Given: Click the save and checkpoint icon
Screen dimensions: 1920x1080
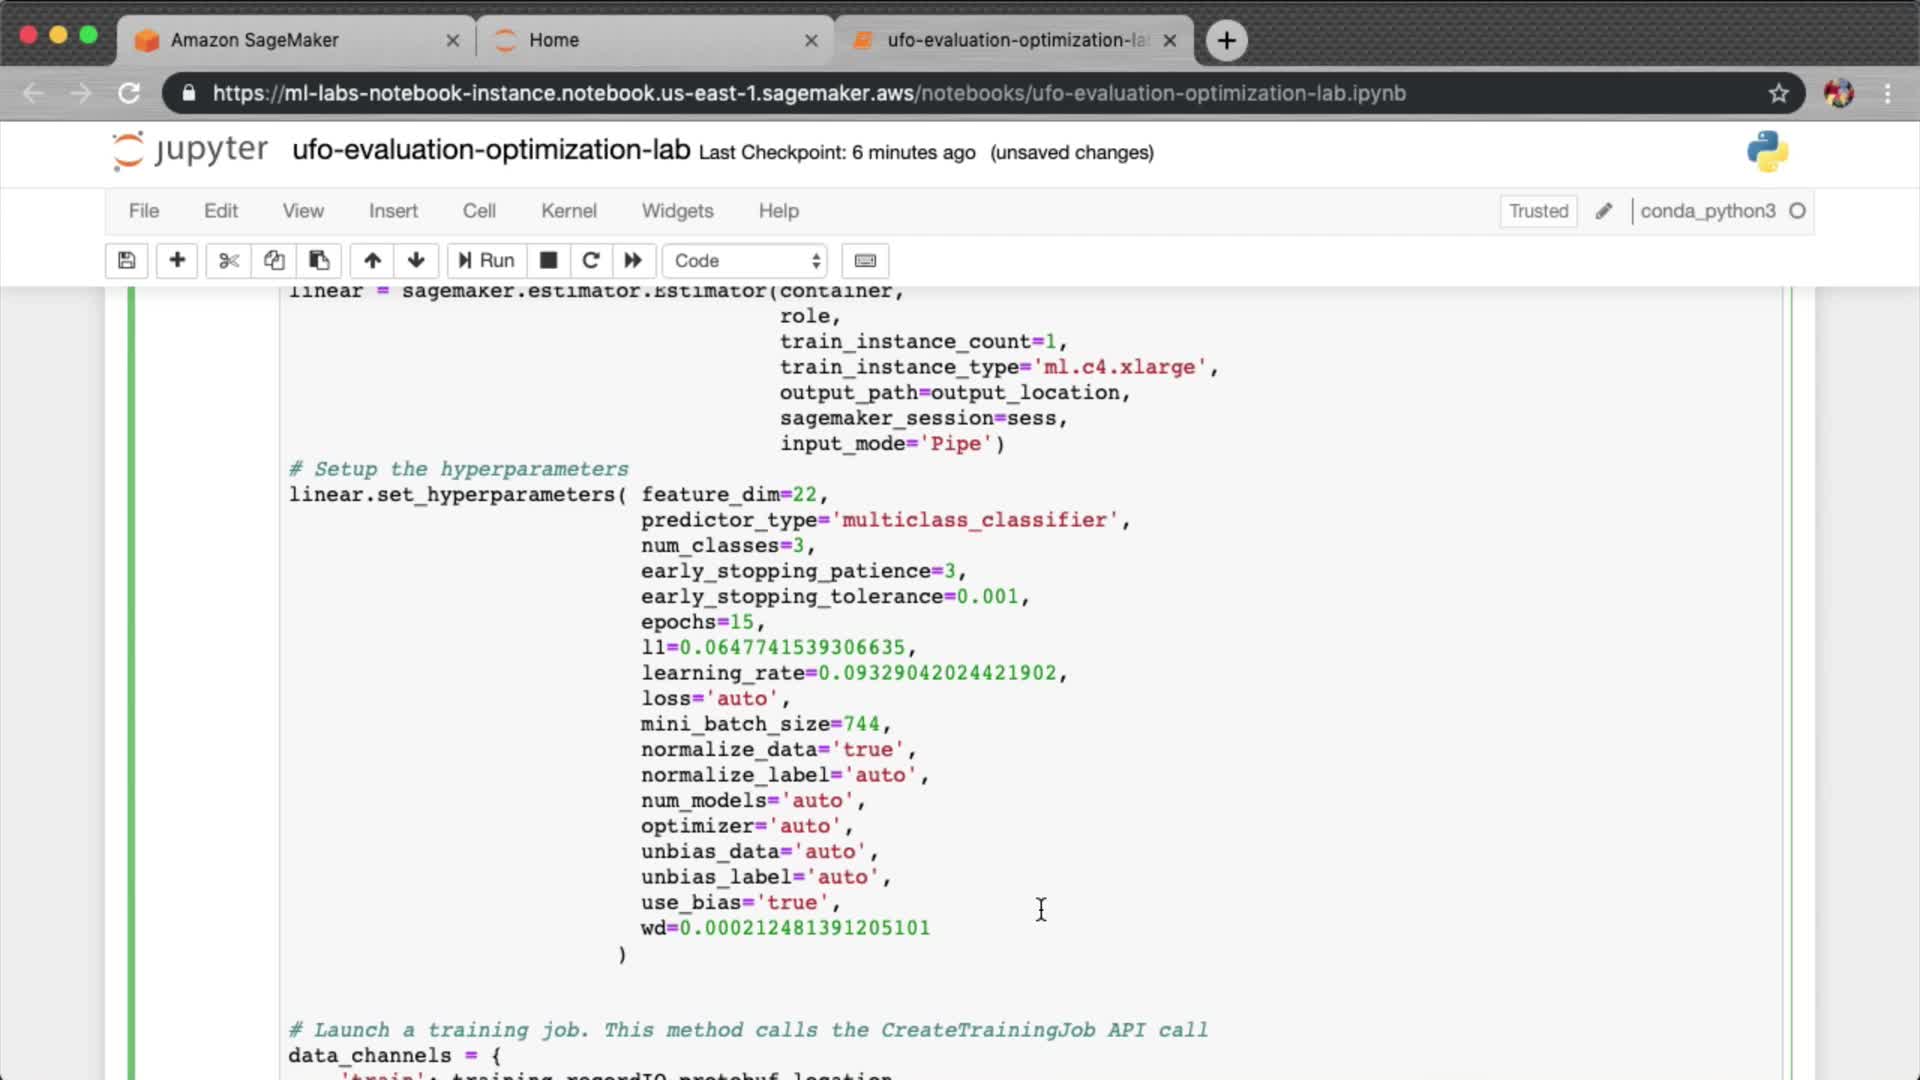Looking at the screenshot, I should click(x=126, y=260).
